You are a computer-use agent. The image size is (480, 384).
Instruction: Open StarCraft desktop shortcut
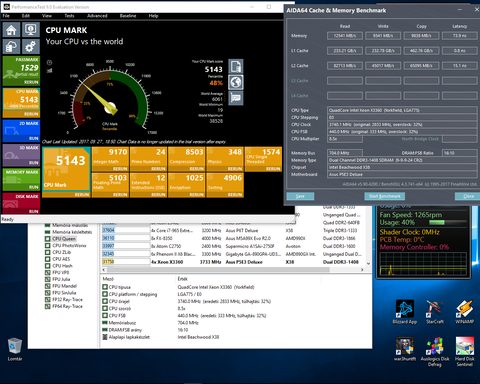[x=435, y=312]
